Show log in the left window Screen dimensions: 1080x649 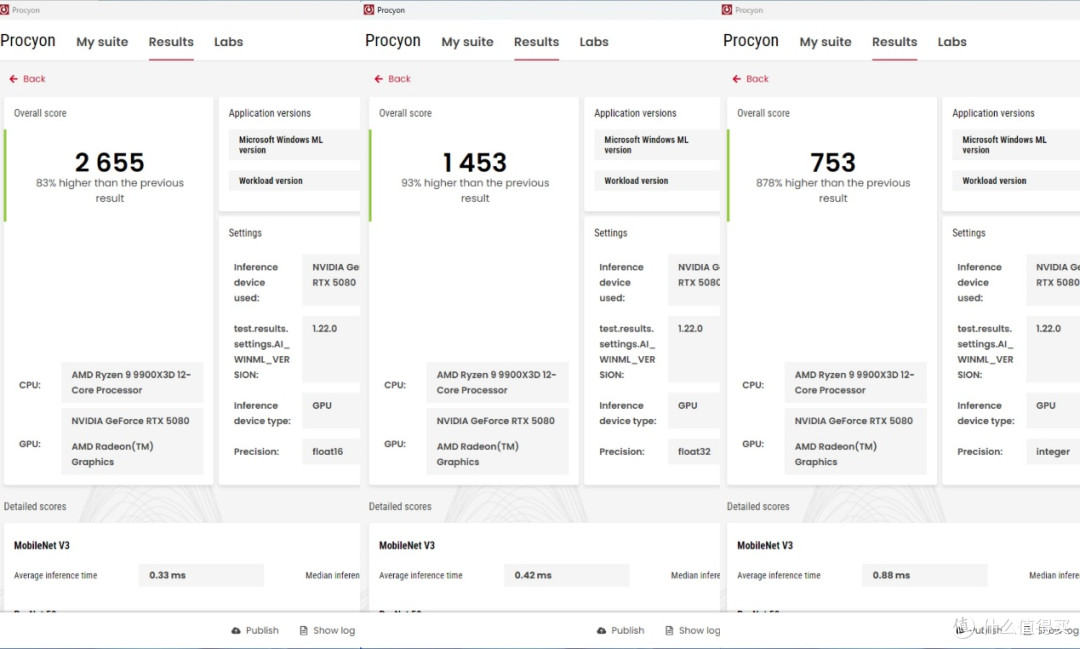coord(327,630)
